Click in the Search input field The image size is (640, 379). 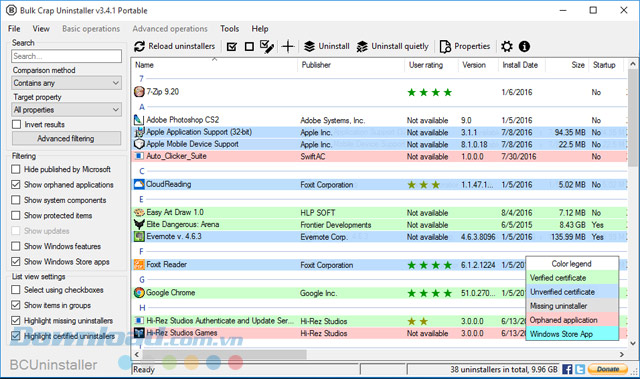tap(67, 56)
